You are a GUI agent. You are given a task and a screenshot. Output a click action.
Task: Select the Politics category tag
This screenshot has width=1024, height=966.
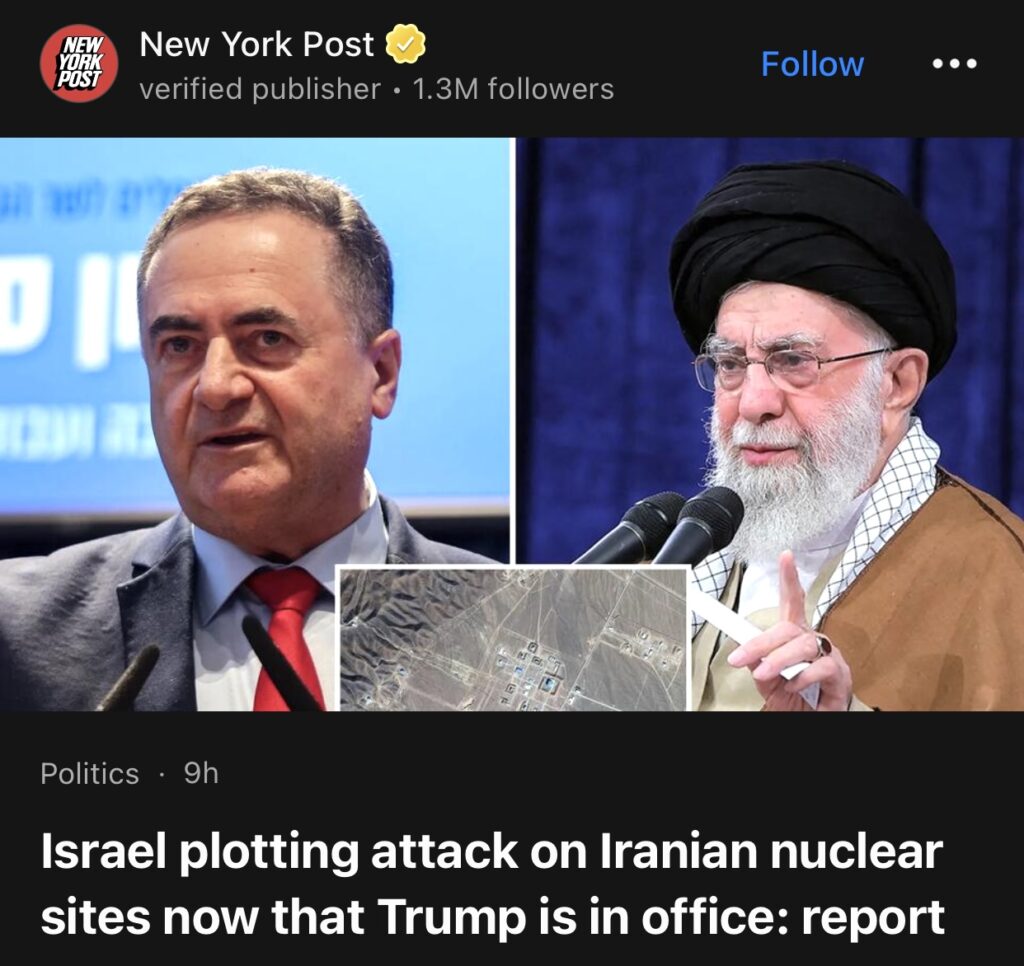point(89,773)
